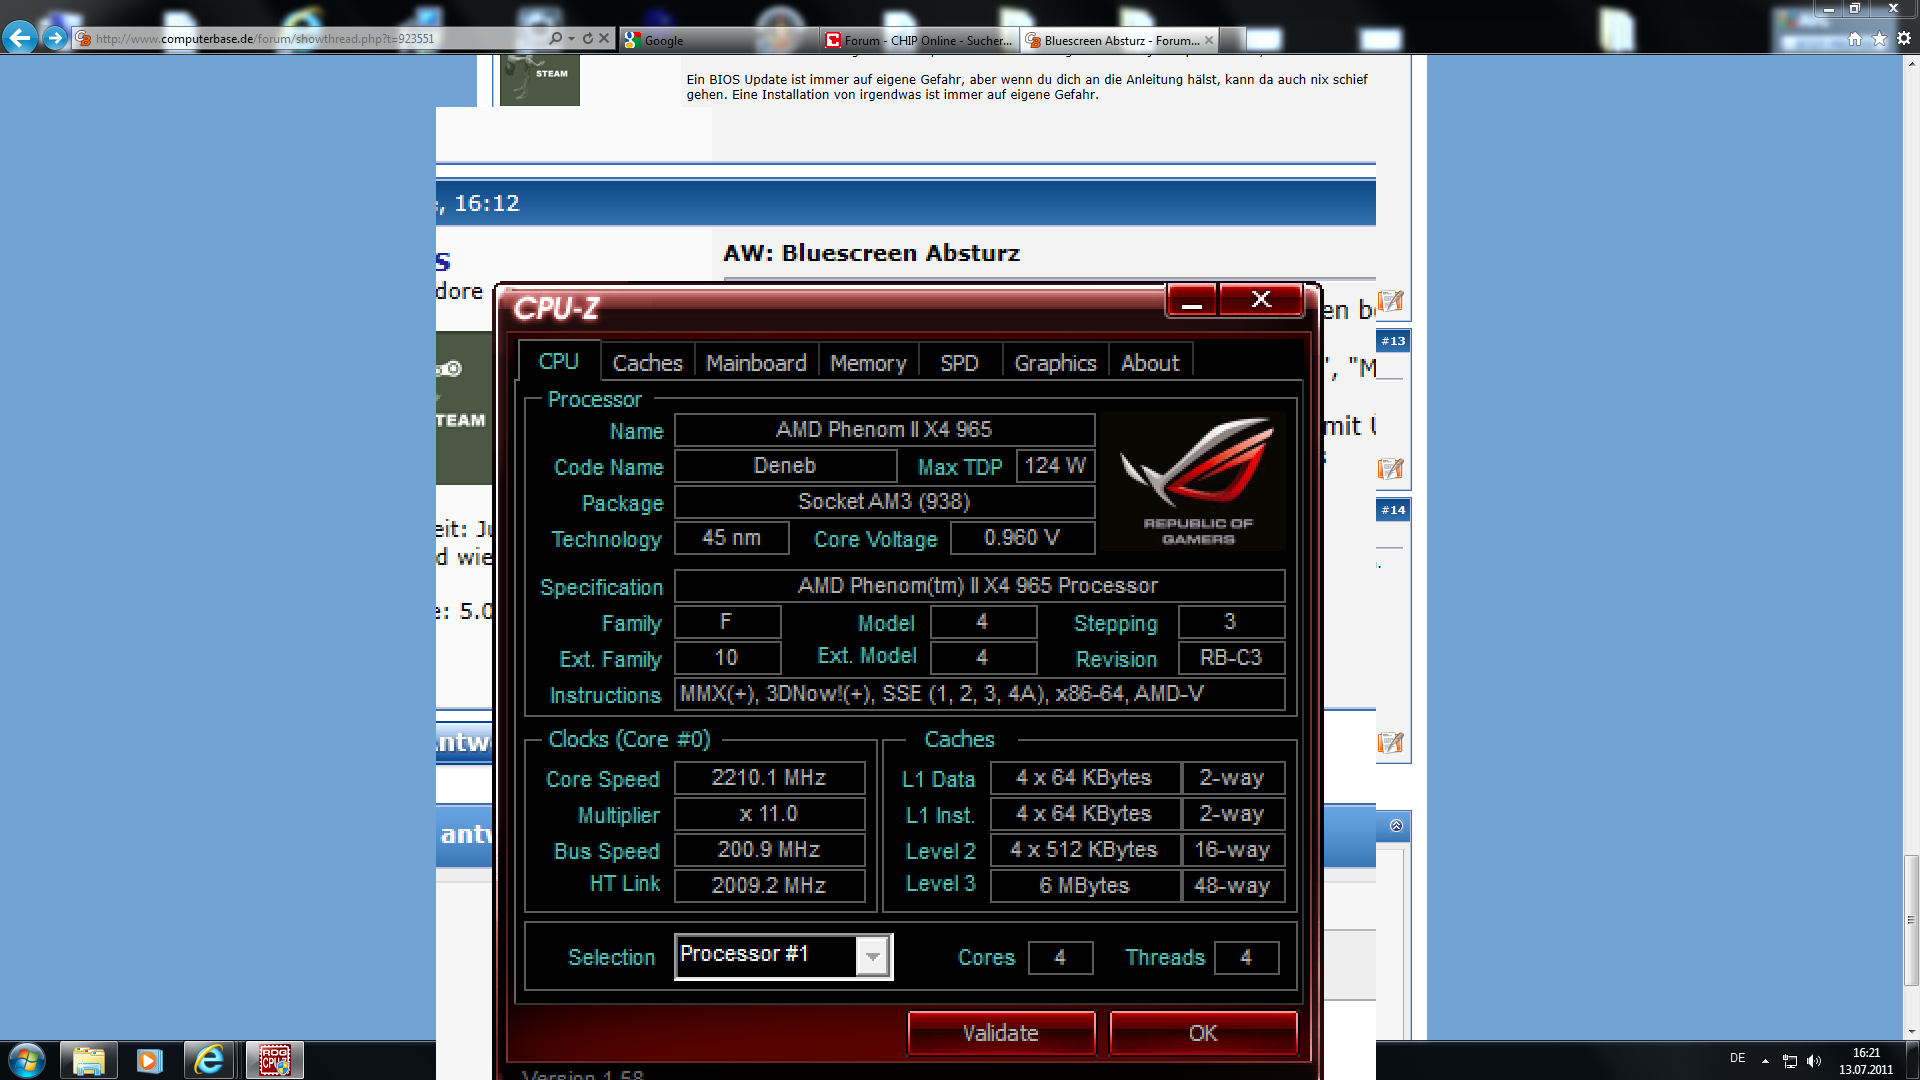The width and height of the screenshot is (1920, 1080).
Task: Click the 'AW: Bluescreen Absturz' post title
Action: (871, 253)
